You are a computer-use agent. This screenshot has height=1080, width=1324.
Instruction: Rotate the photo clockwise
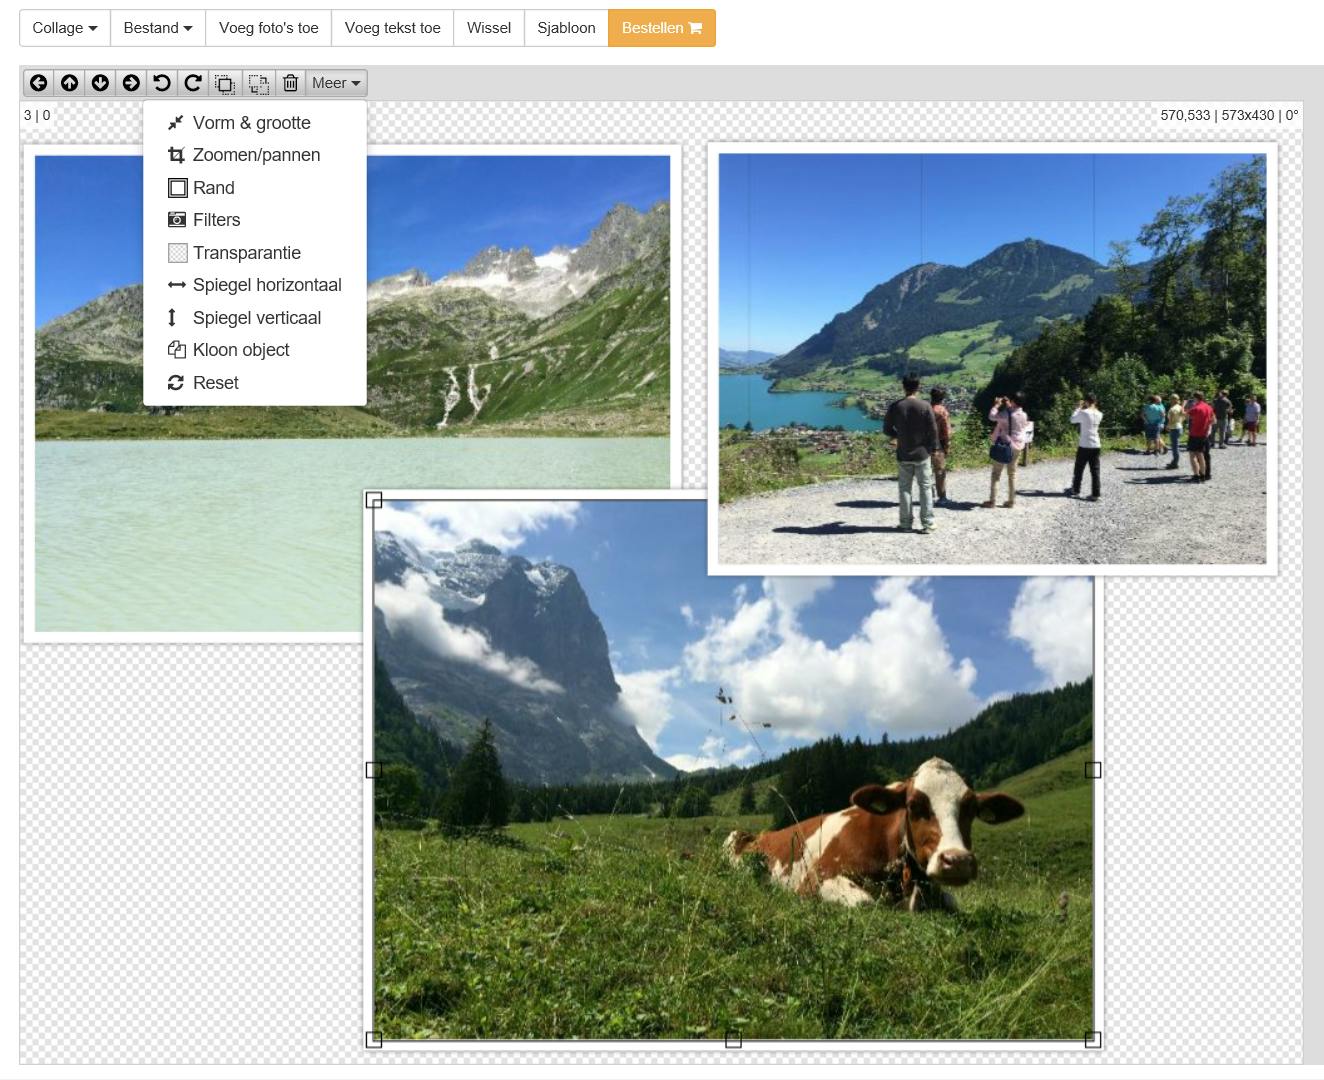click(x=193, y=83)
